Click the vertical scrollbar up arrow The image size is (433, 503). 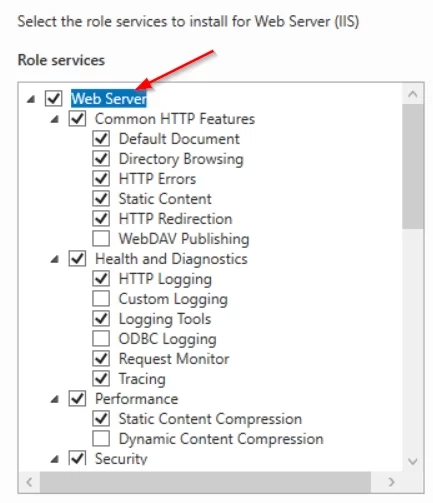click(x=413, y=94)
